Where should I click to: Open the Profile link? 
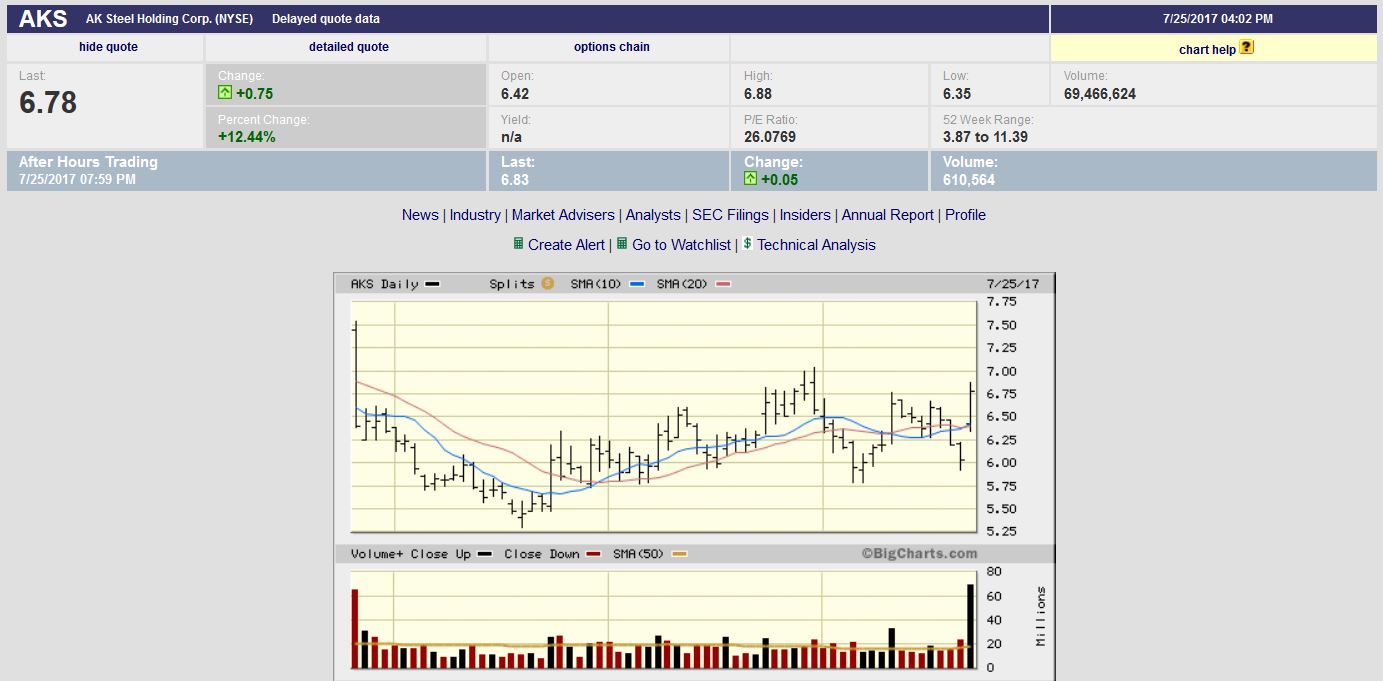click(x=965, y=215)
